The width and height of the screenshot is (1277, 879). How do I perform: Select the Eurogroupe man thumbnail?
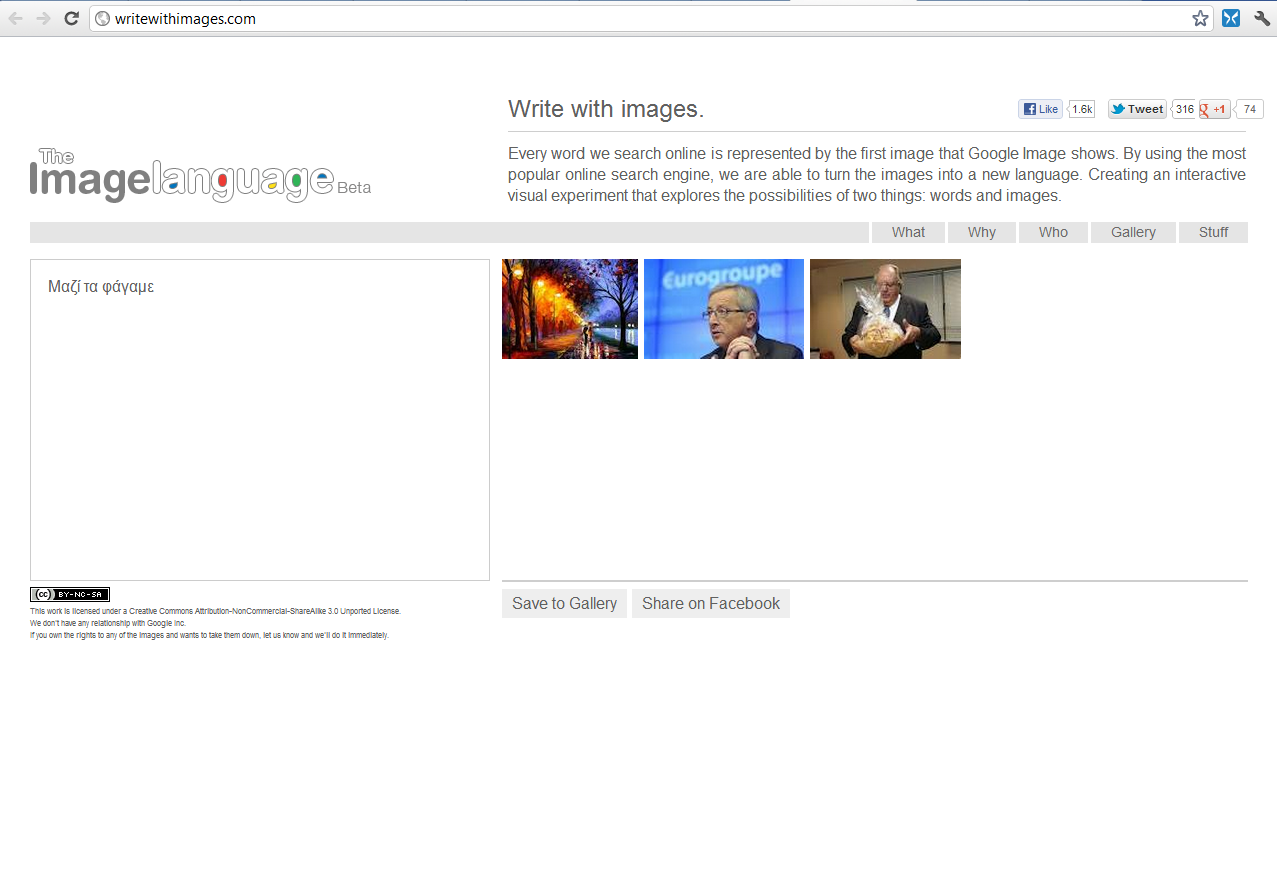[724, 309]
